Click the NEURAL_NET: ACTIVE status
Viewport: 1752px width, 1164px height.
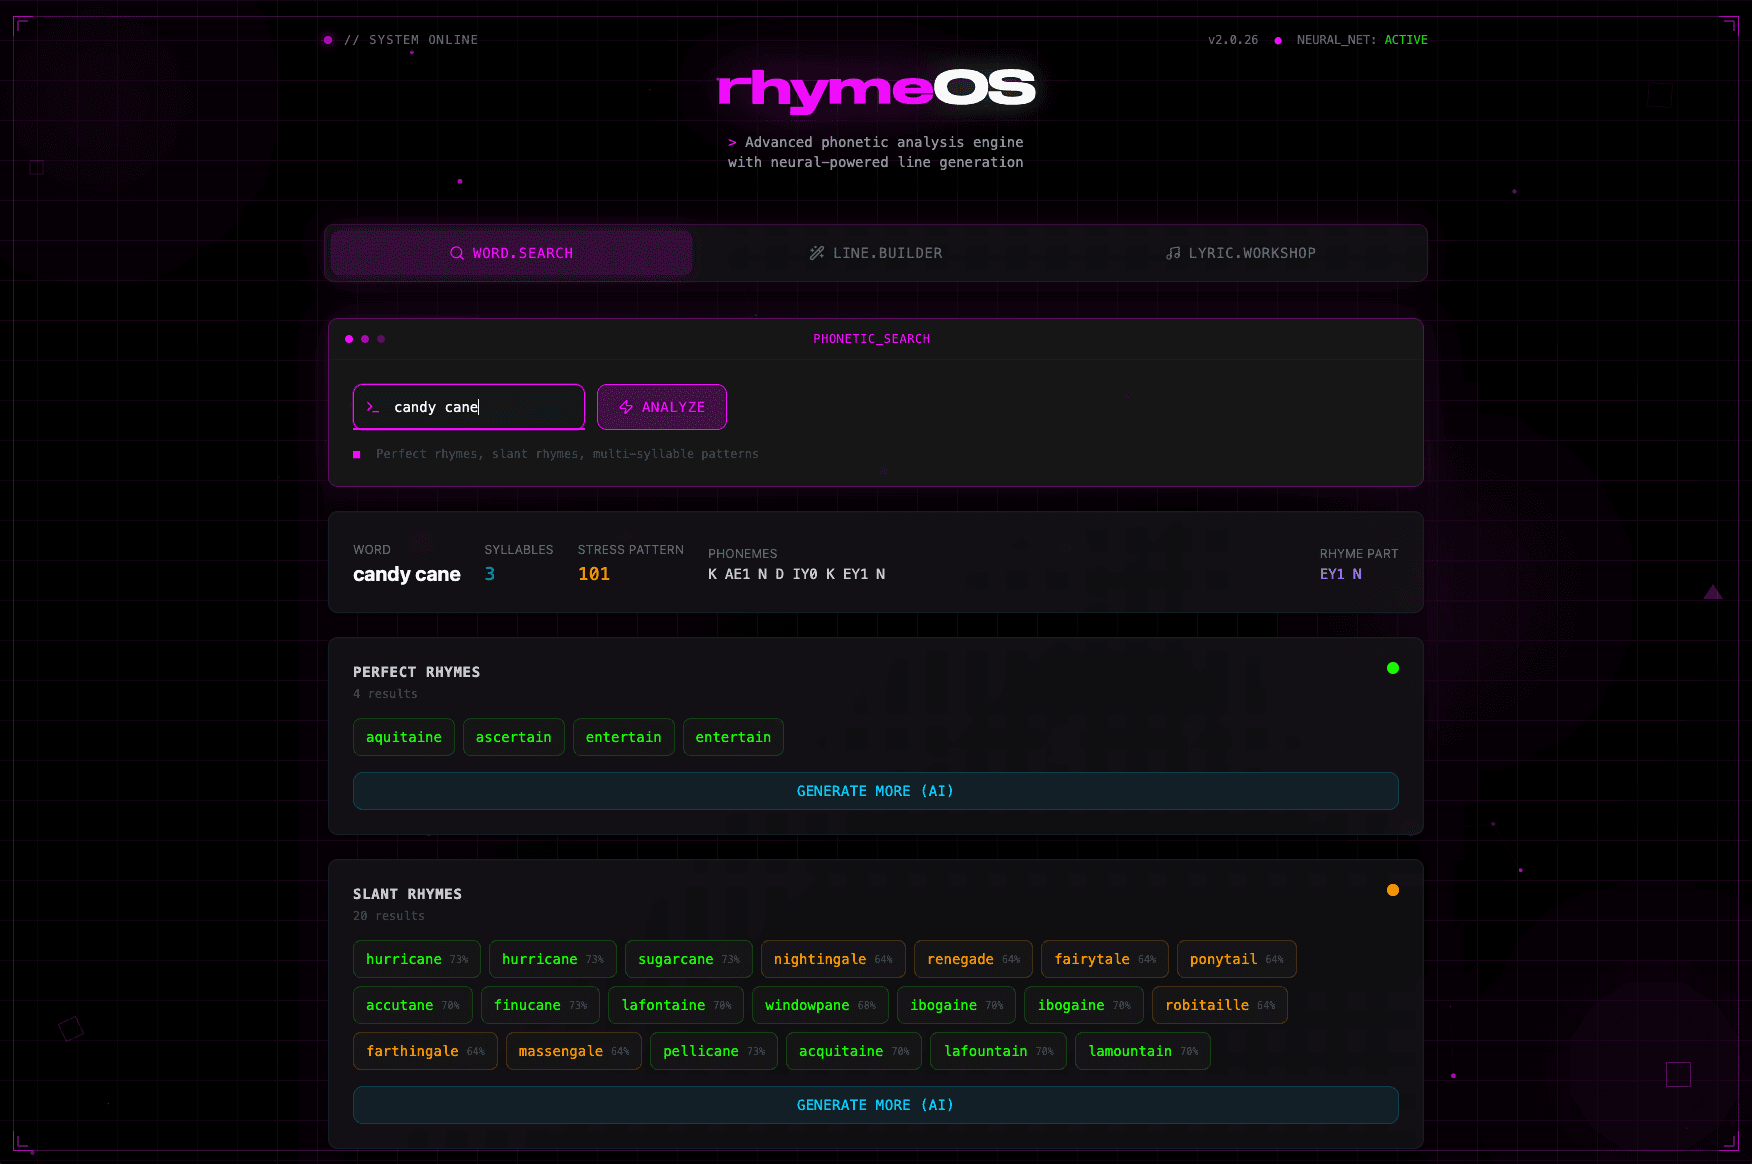(x=1362, y=40)
